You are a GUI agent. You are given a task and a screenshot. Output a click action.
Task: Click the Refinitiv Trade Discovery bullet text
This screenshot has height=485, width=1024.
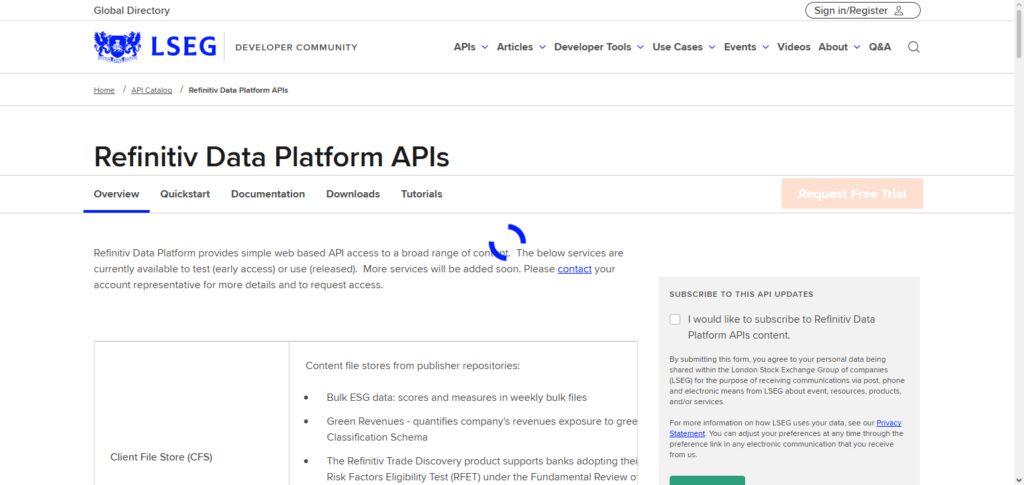click(x=482, y=469)
